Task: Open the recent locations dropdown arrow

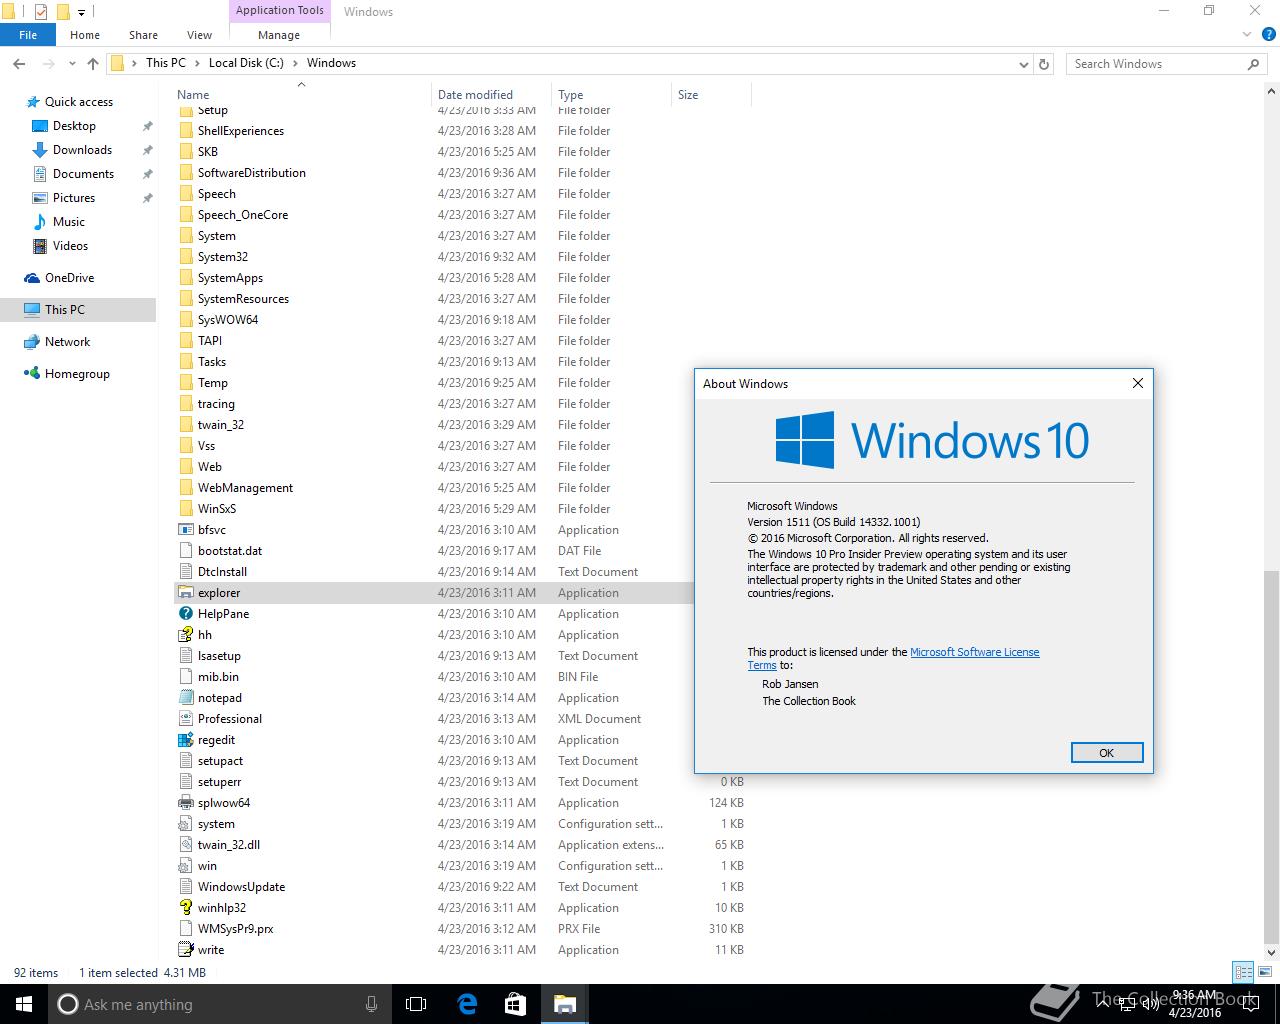Action: (72, 63)
